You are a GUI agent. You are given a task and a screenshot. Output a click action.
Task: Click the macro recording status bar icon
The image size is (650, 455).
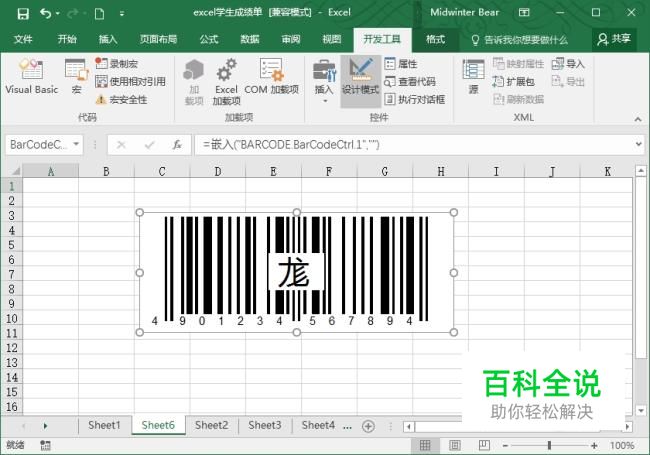coord(45,445)
